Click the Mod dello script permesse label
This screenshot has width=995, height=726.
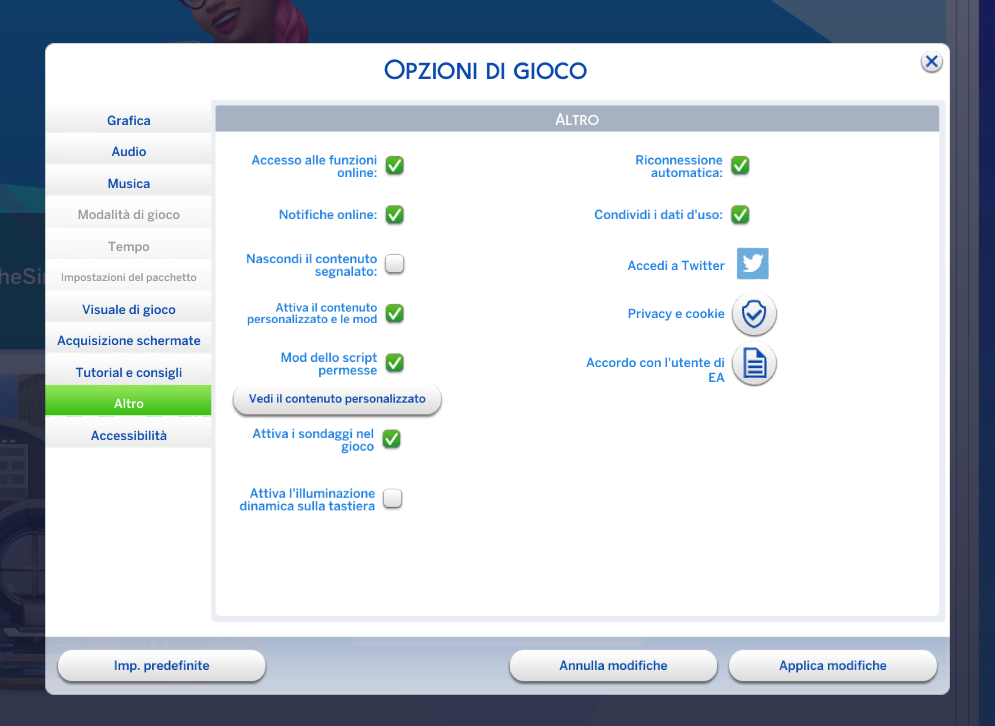[x=329, y=364]
